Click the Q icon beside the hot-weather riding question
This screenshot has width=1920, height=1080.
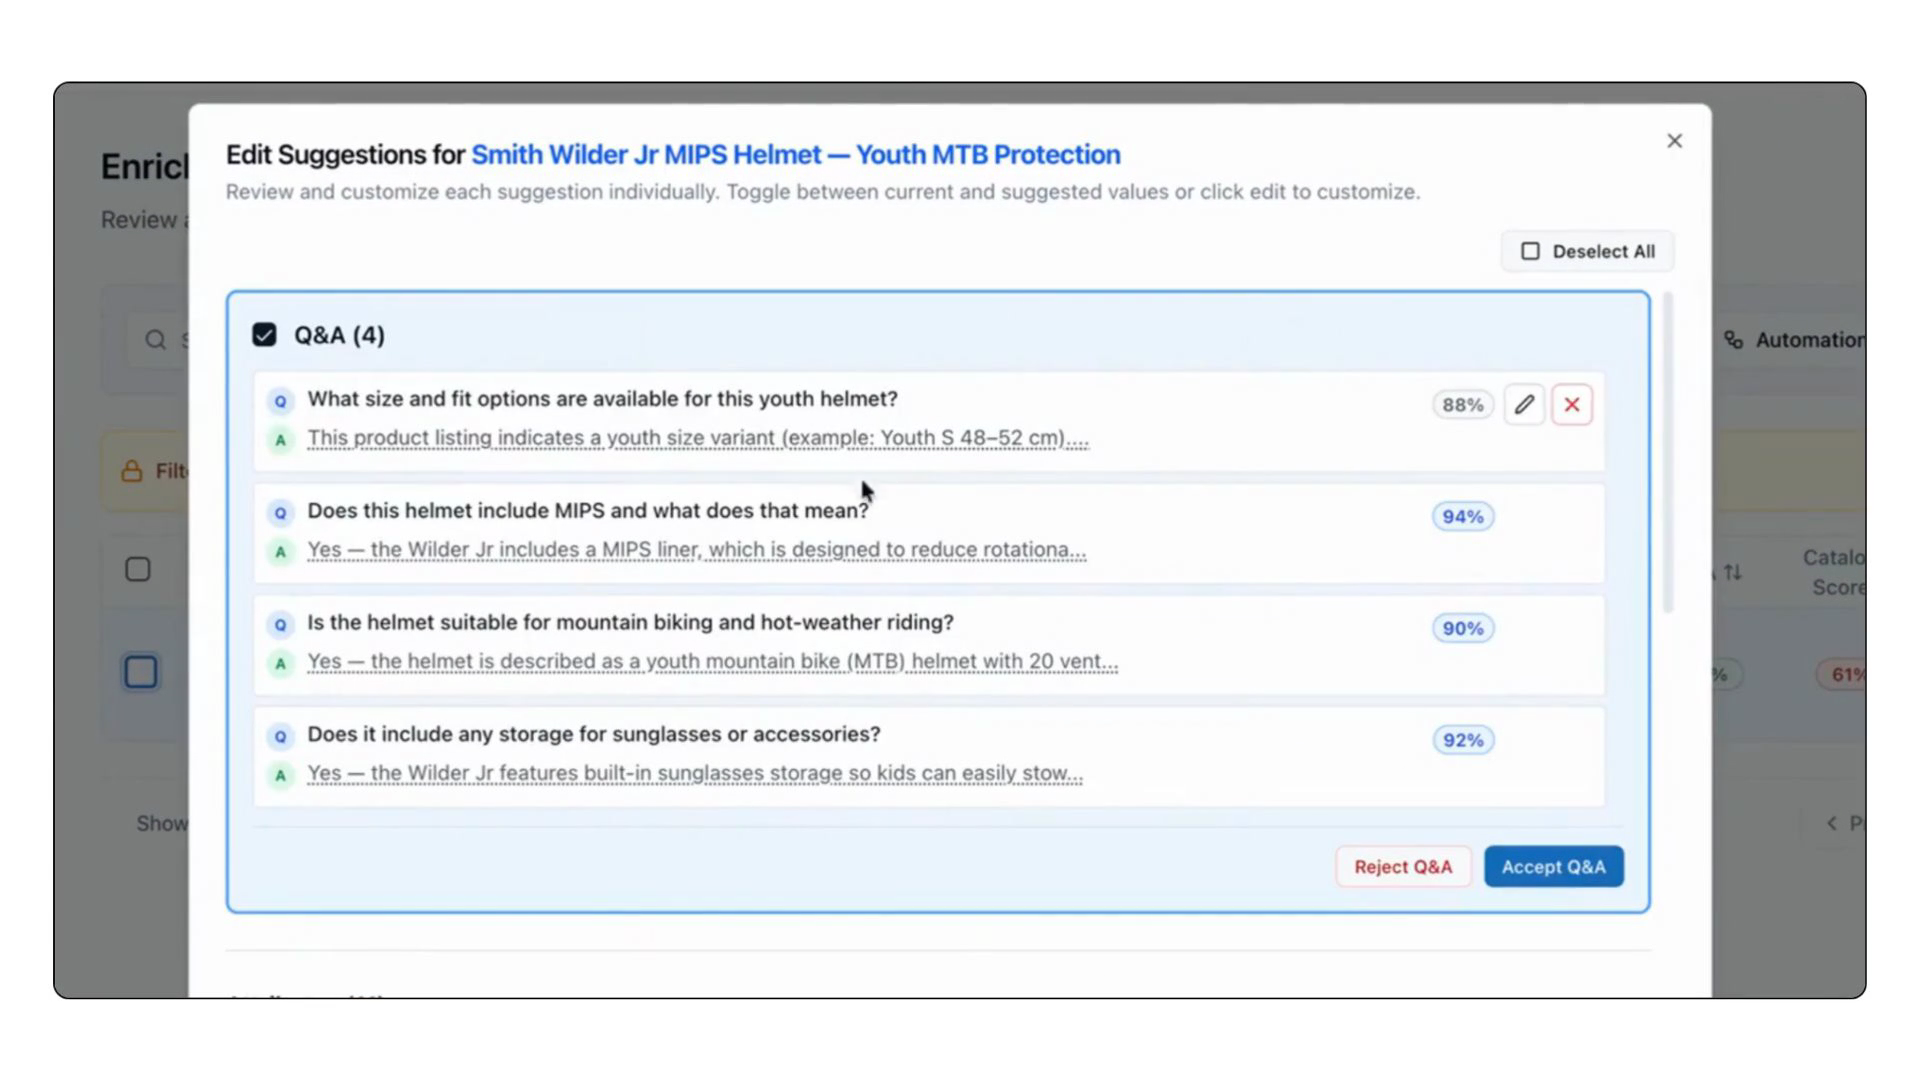pos(280,625)
